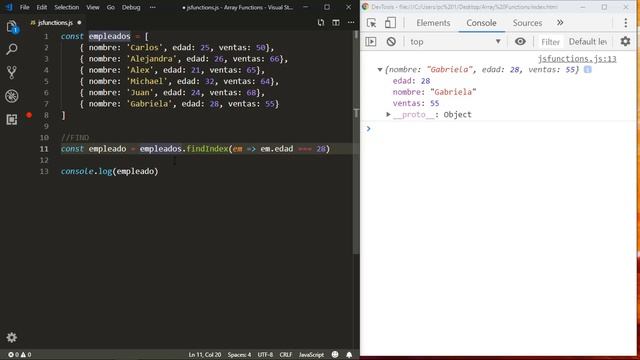Click the 'Michael' string on line 5
Screen dimensions: 640x360
(x=147, y=82)
